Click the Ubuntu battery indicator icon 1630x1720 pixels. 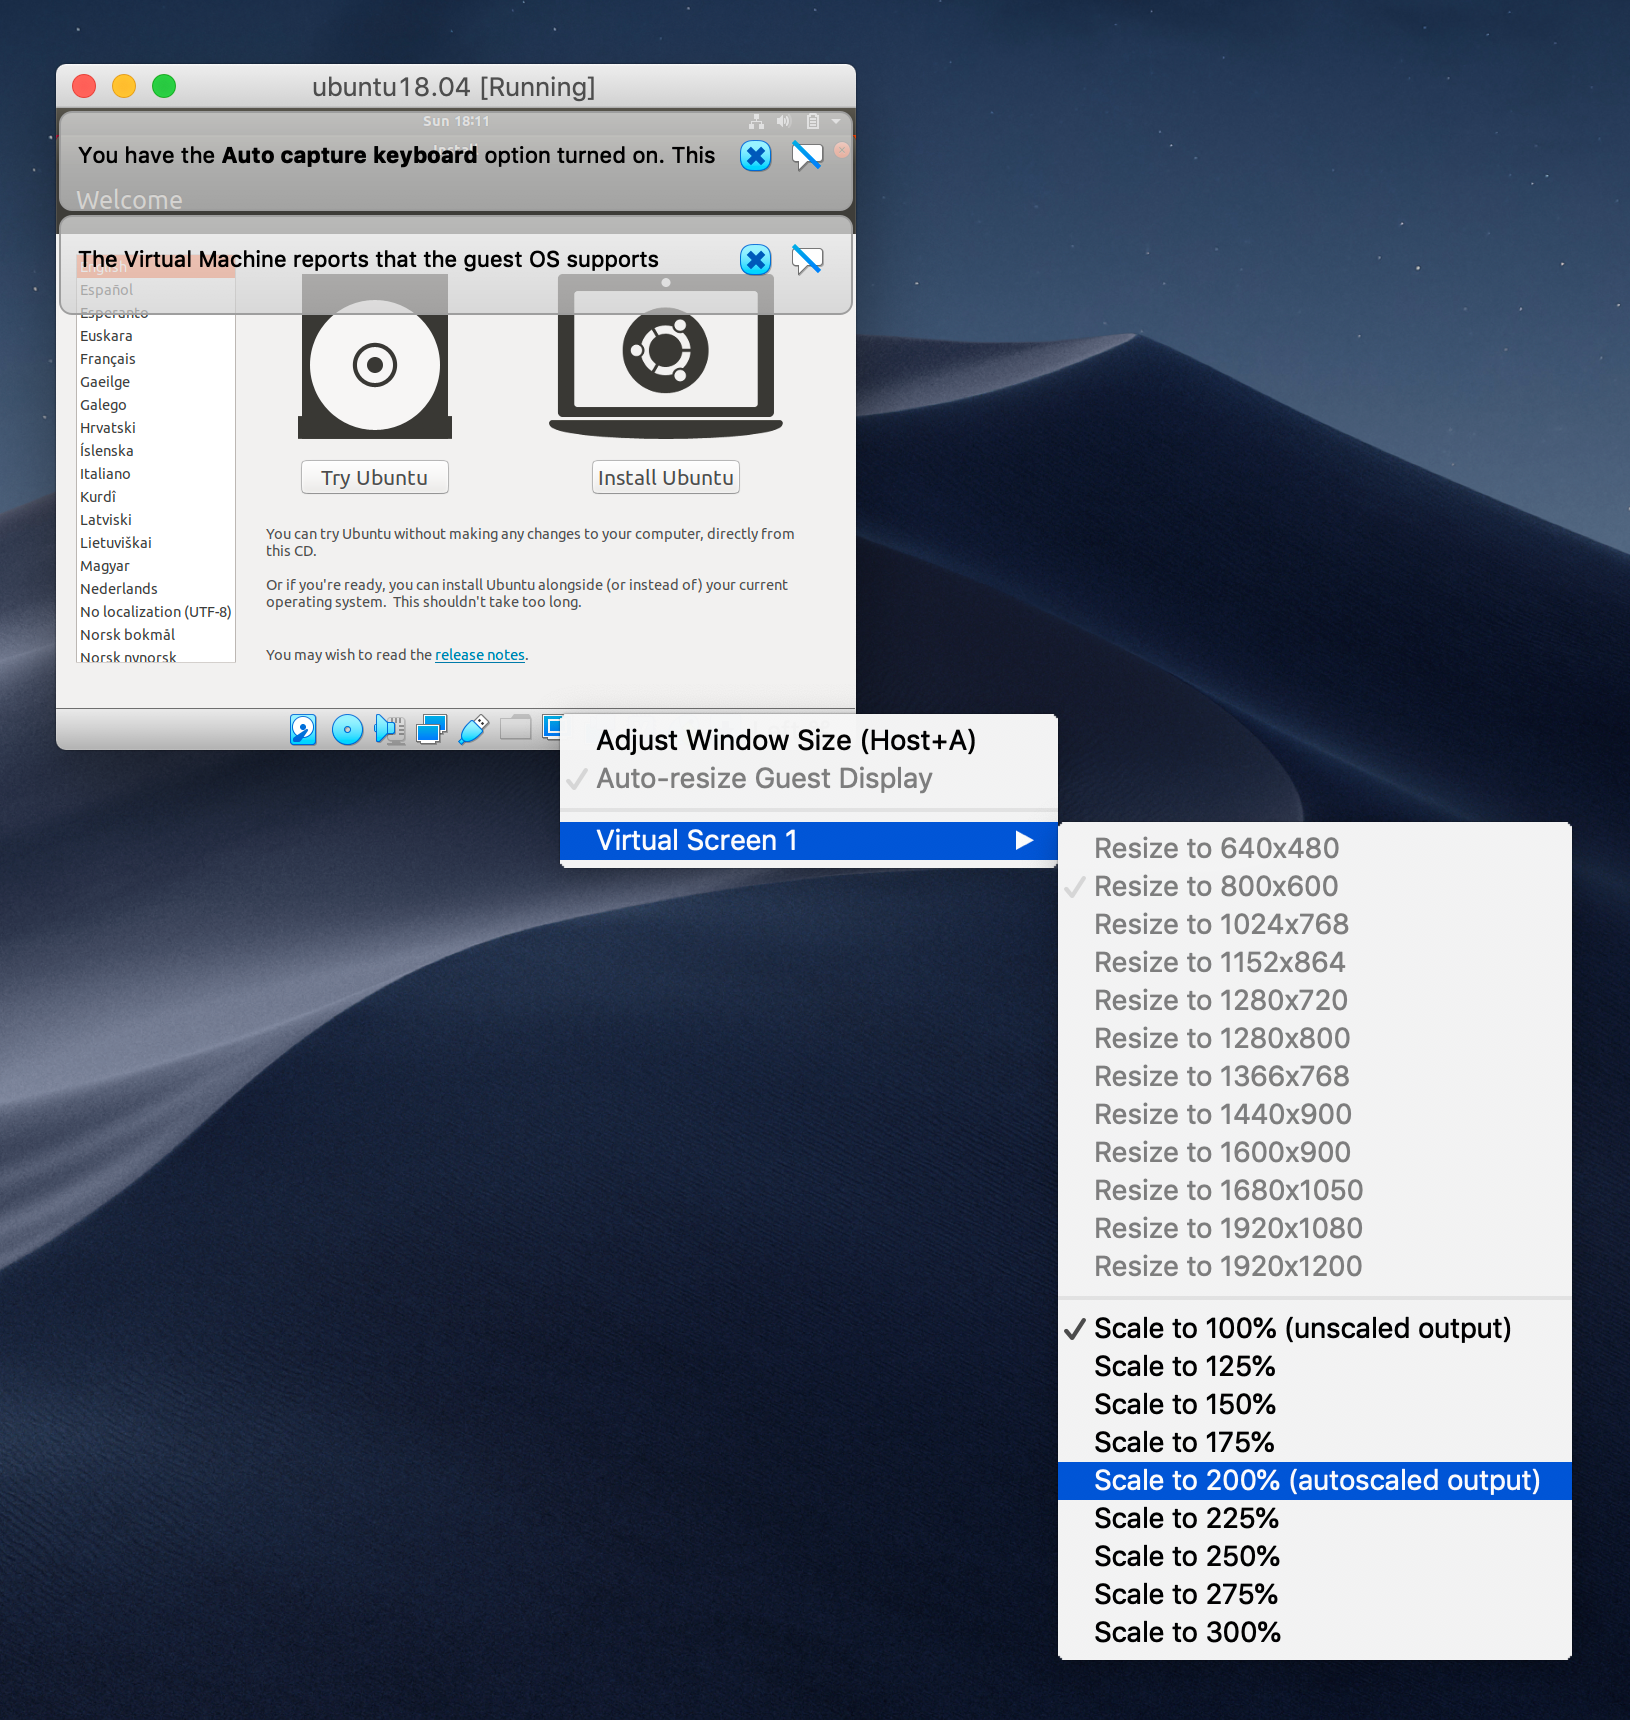click(813, 121)
